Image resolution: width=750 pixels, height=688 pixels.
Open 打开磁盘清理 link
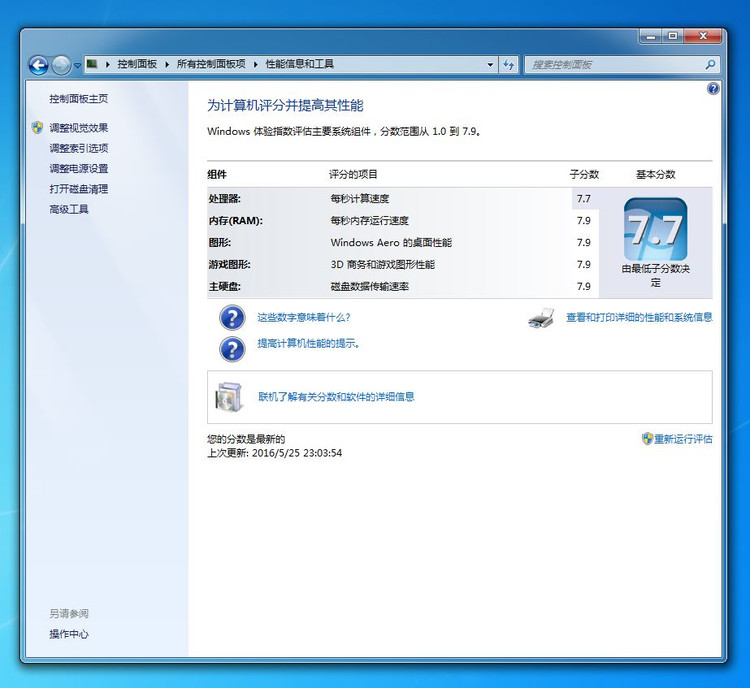point(78,189)
